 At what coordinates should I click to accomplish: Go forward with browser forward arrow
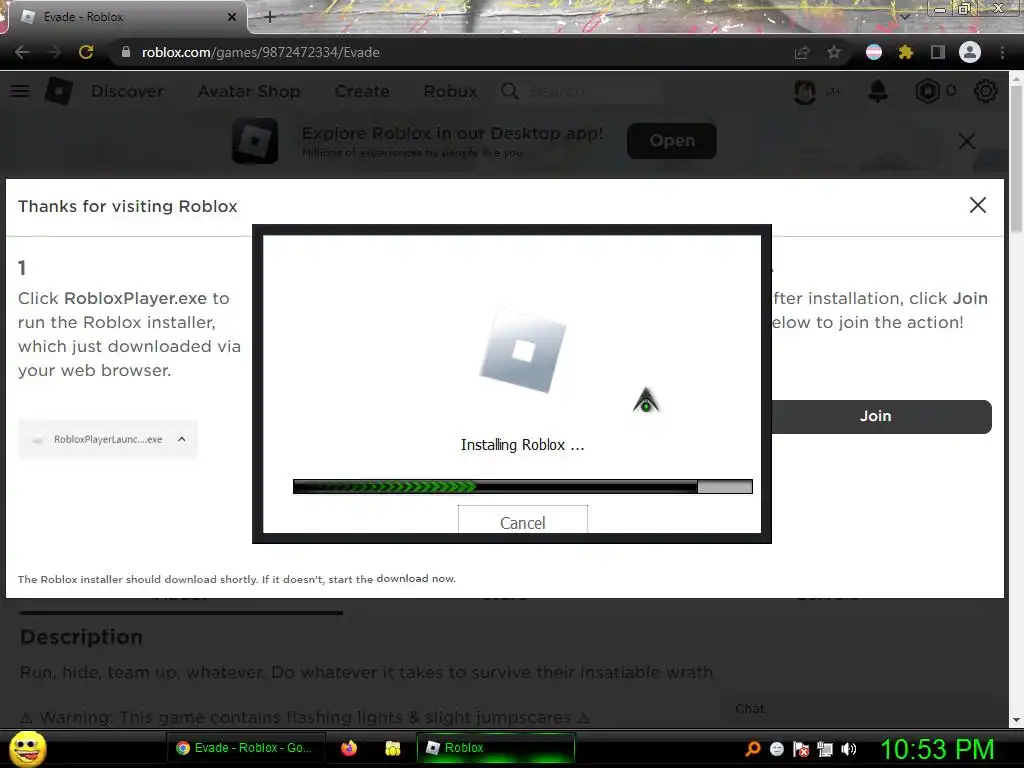[54, 52]
